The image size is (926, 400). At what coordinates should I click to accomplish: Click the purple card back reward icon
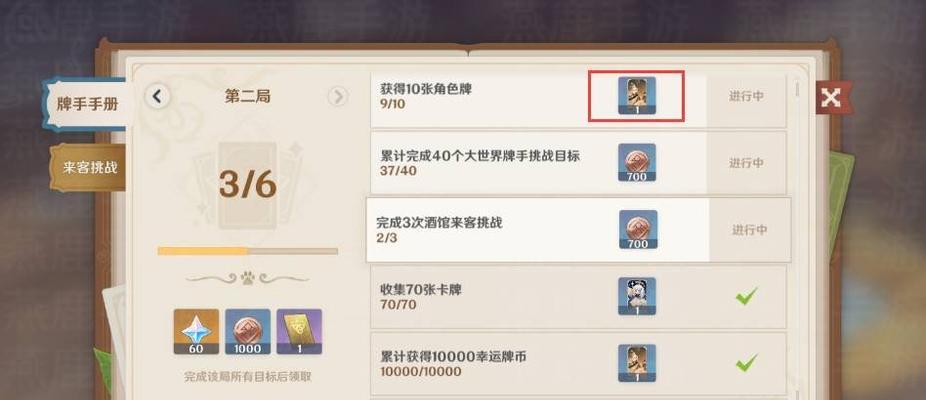(x=299, y=331)
